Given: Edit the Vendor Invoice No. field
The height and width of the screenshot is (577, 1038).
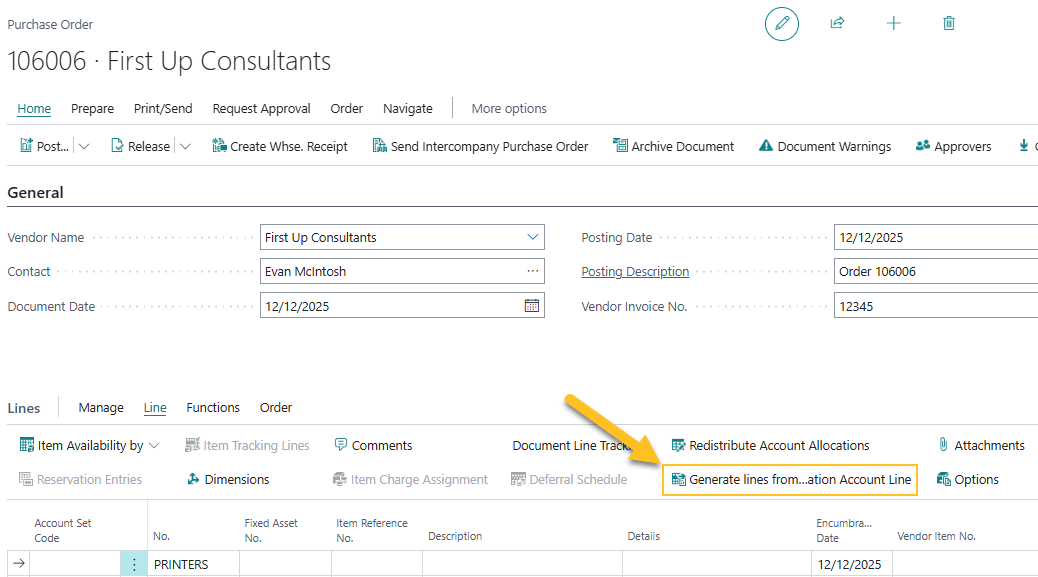Looking at the screenshot, I should (x=930, y=305).
